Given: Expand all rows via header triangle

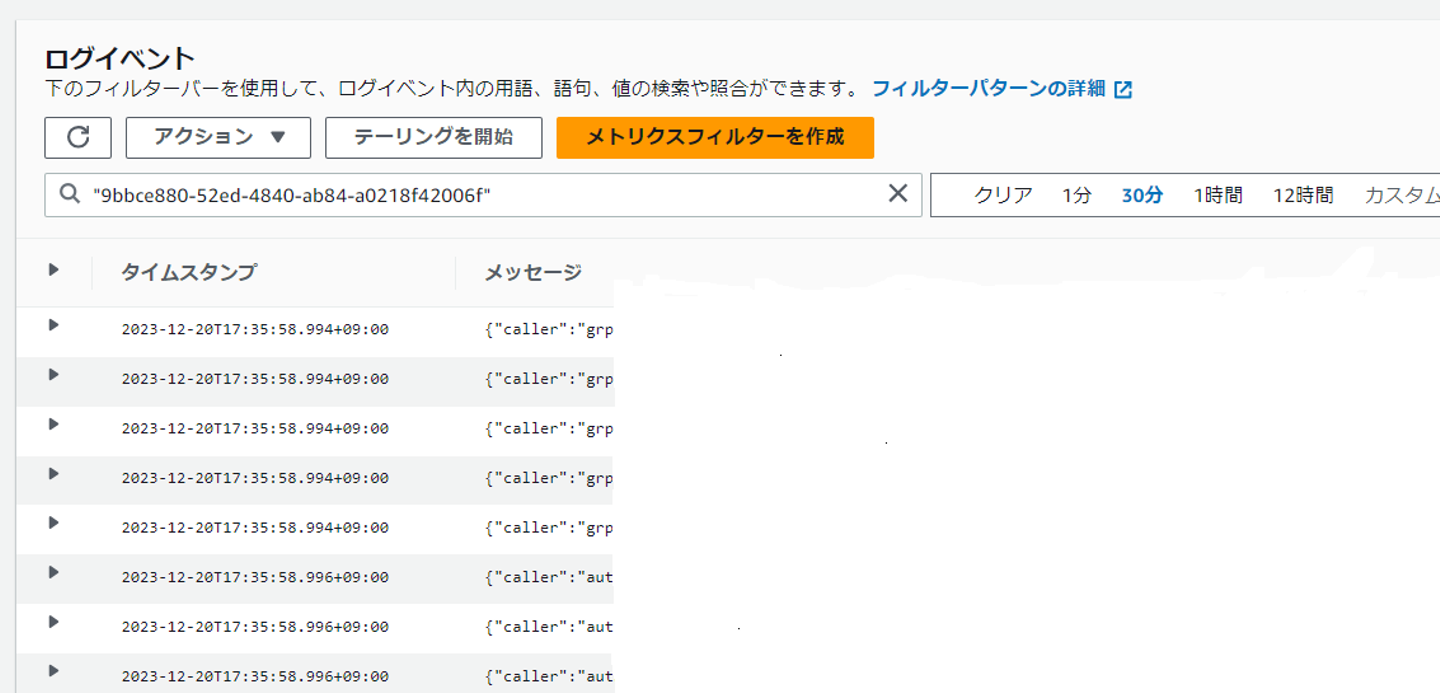Looking at the screenshot, I should [54, 270].
